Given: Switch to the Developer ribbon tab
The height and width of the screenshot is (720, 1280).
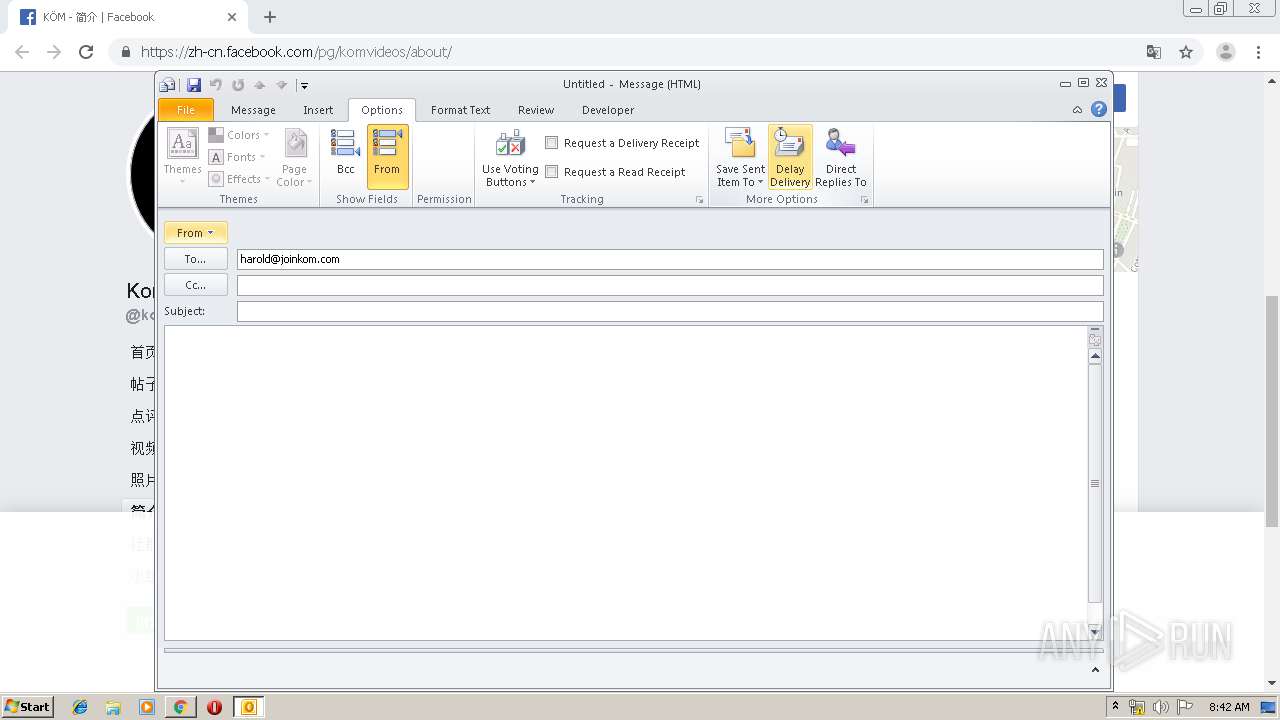Looking at the screenshot, I should click(608, 110).
